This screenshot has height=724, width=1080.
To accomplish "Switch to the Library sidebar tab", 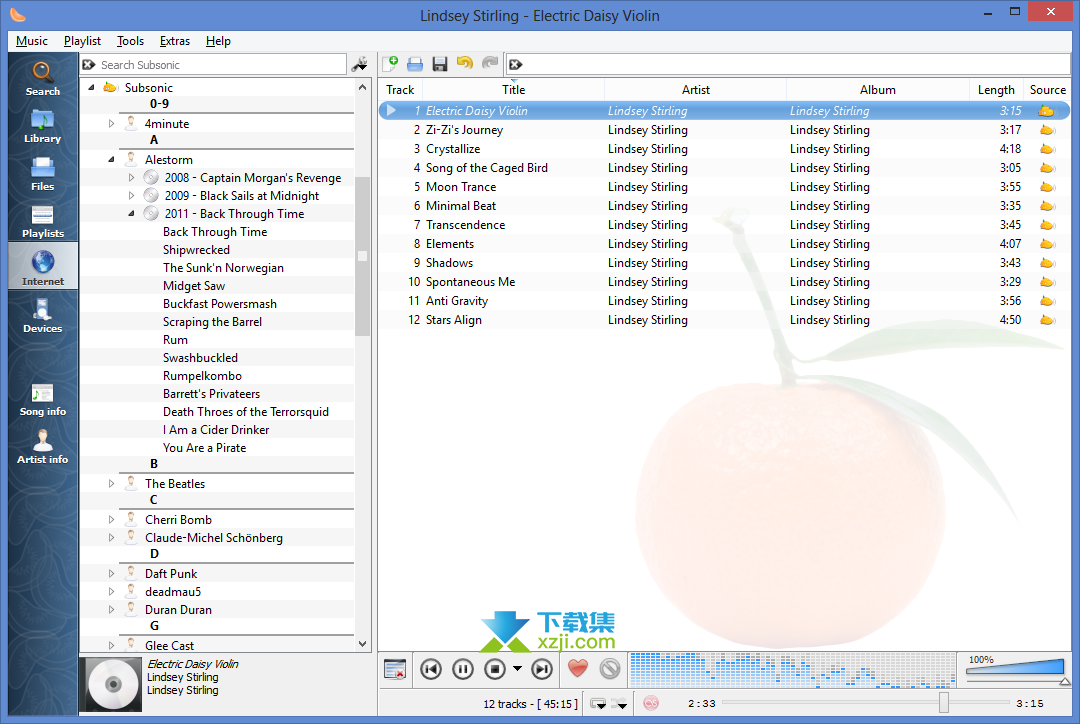I will [x=43, y=126].
